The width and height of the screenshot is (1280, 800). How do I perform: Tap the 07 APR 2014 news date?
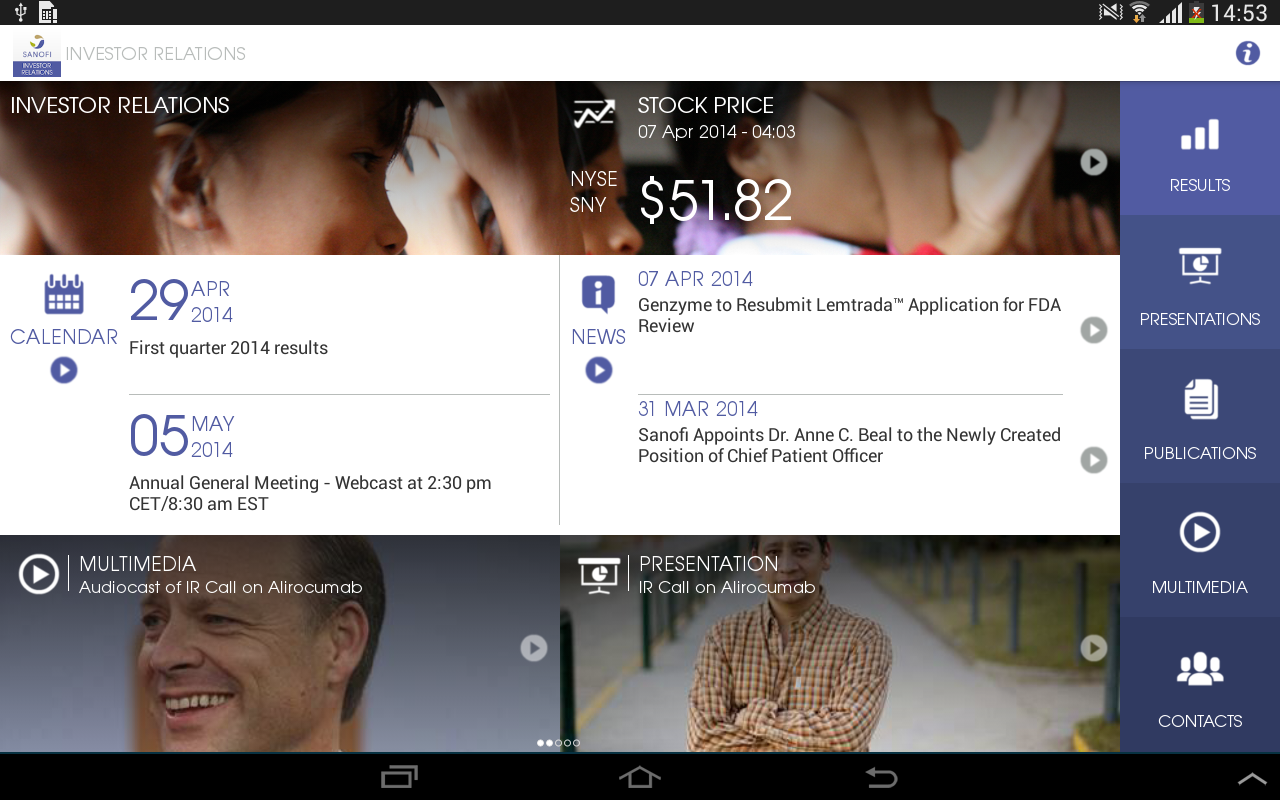click(695, 279)
